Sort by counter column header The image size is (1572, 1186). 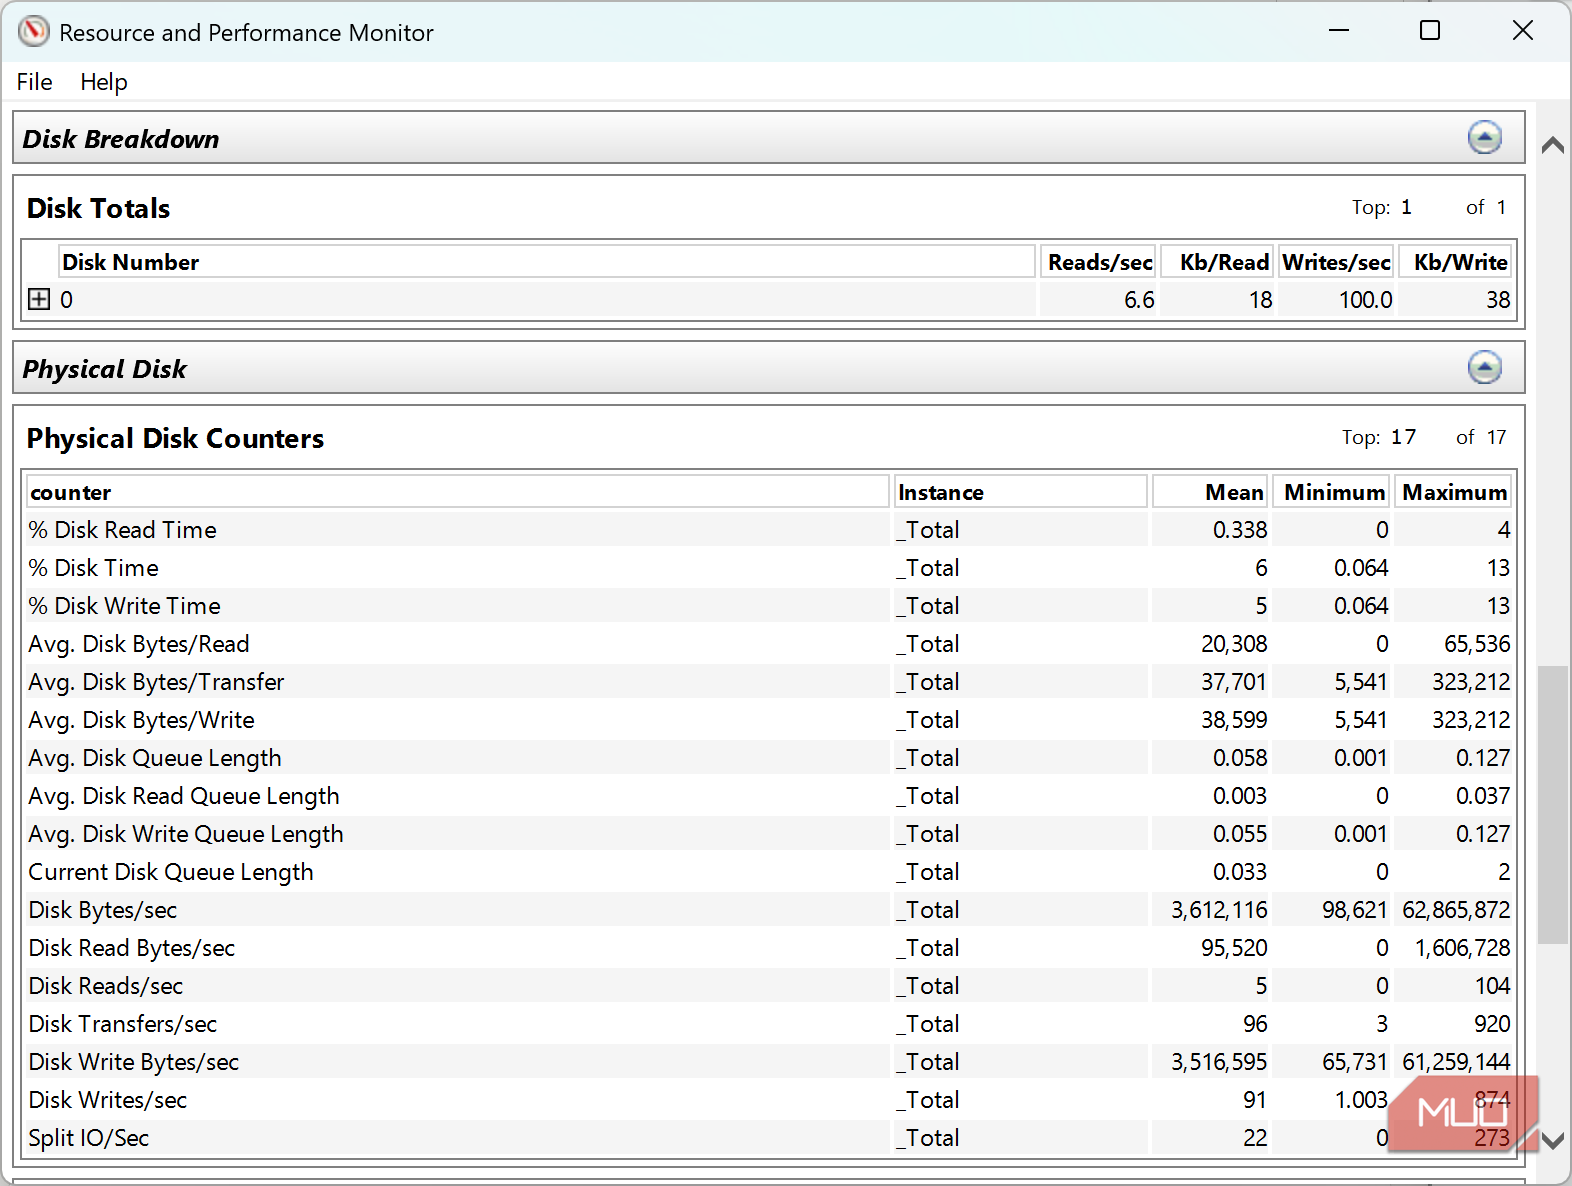click(458, 492)
